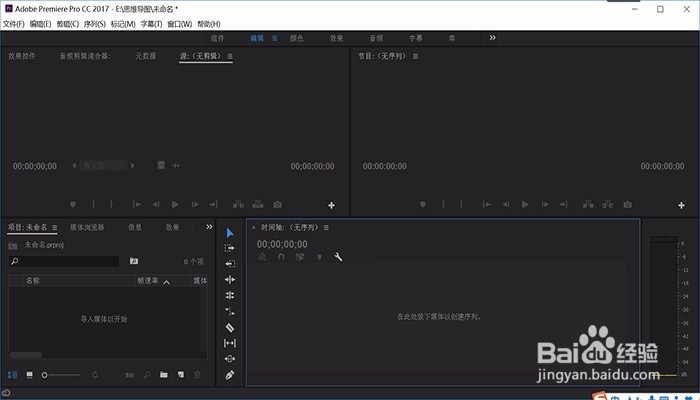Switch to 信息 tab

135,227
